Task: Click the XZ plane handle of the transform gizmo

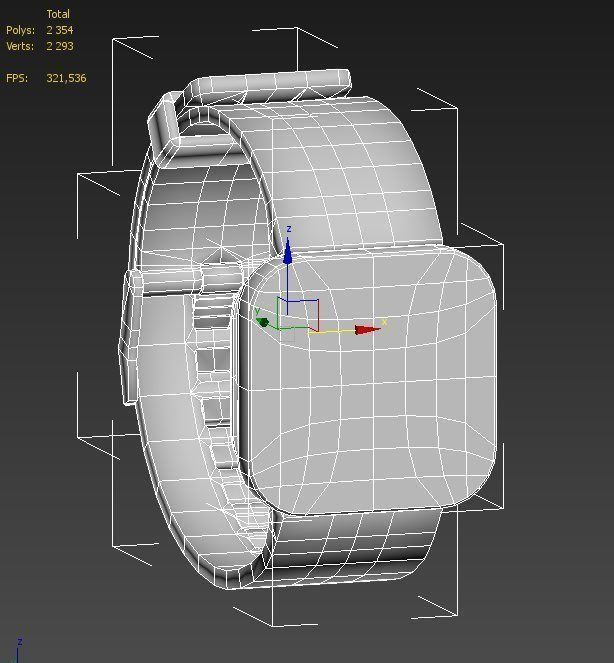Action: pos(303,315)
